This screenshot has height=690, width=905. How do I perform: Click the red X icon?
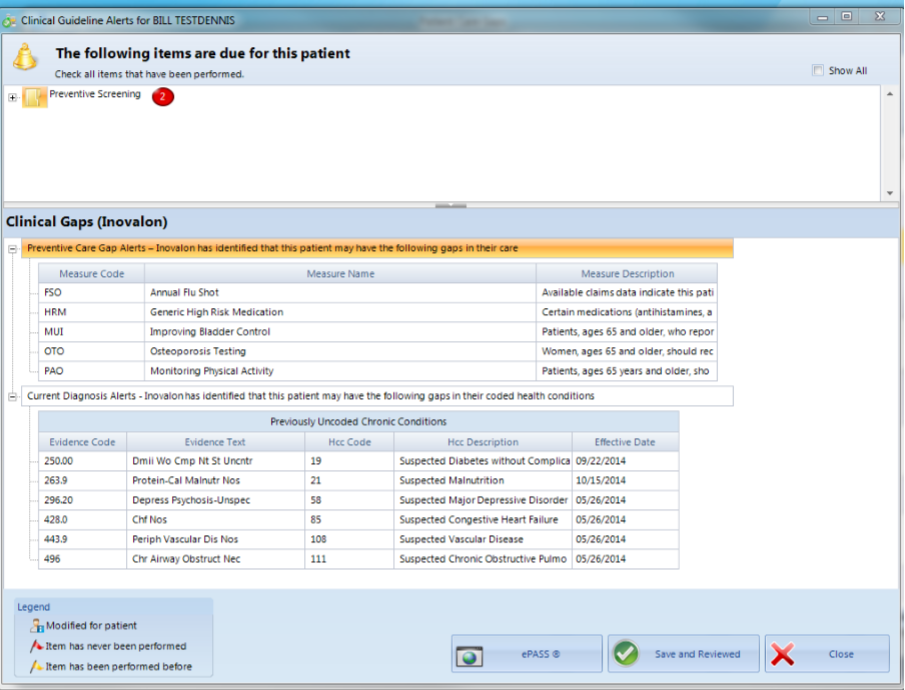tap(783, 655)
